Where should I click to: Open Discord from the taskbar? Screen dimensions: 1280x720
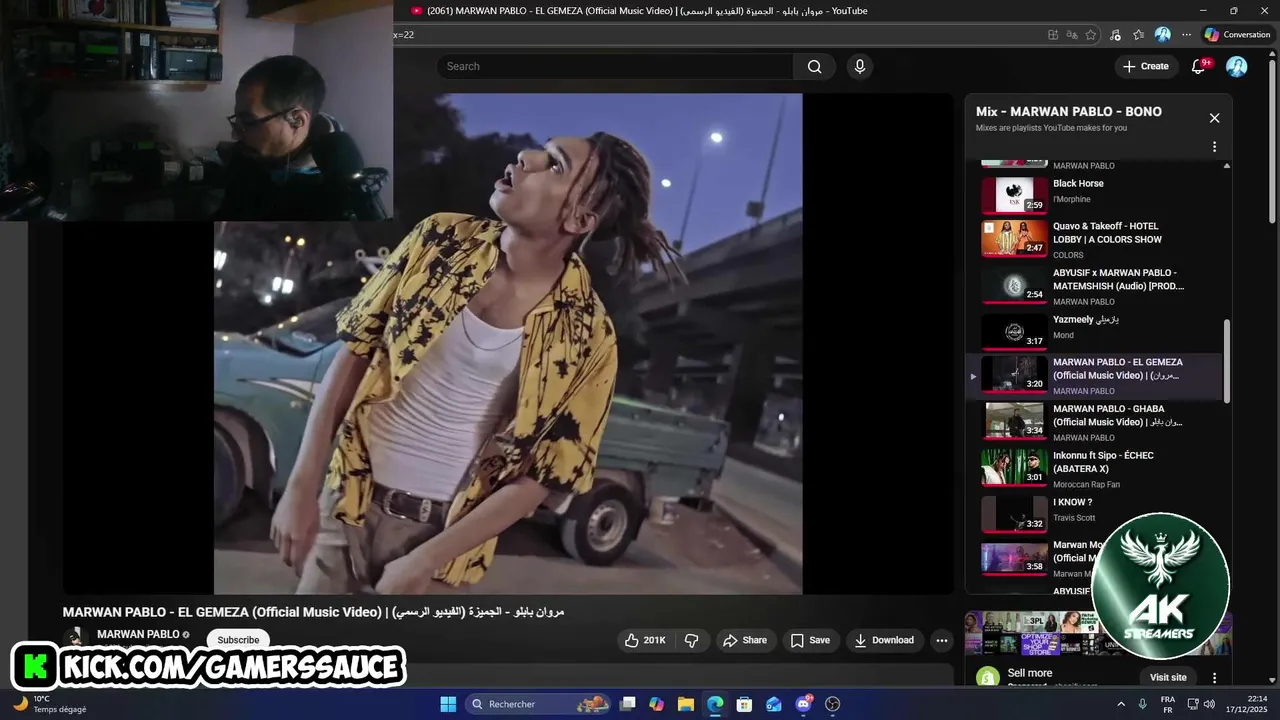pos(803,704)
